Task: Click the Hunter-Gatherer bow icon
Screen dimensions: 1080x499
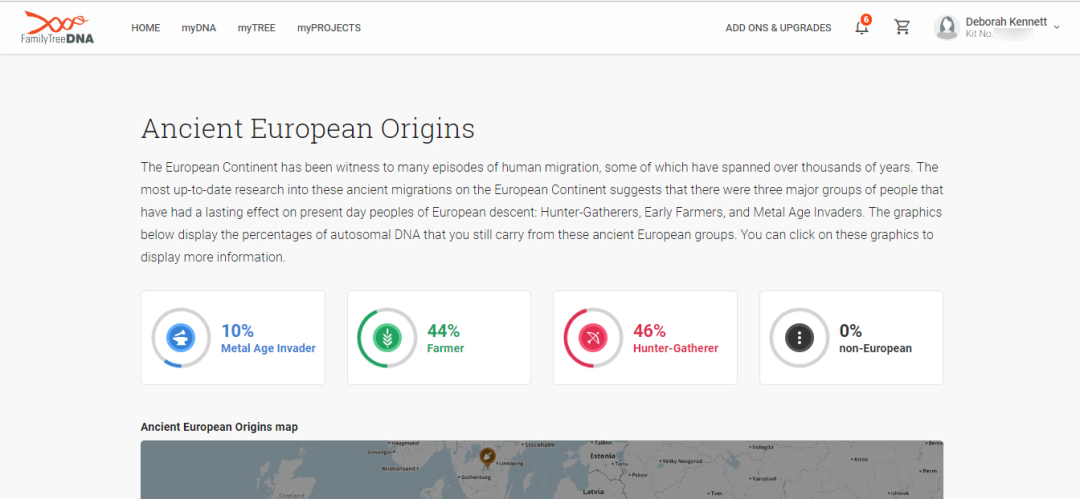Action: (x=593, y=337)
